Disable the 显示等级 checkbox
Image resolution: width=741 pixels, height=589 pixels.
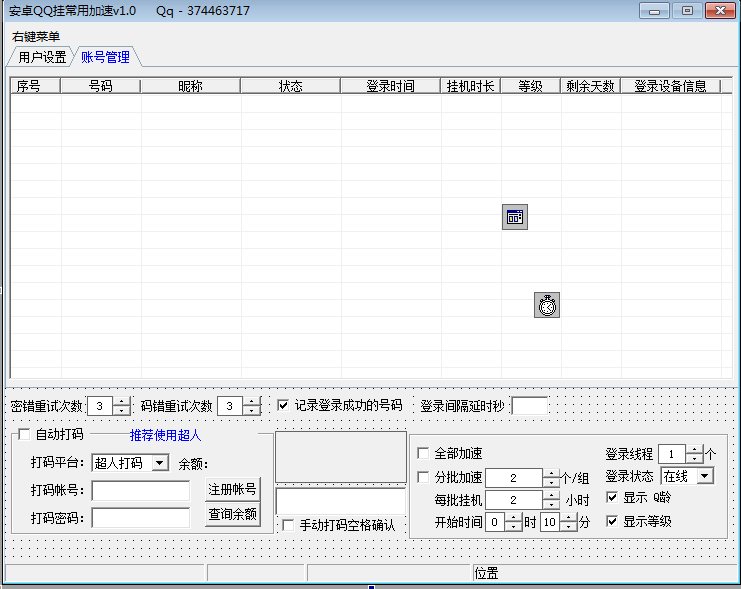pos(612,521)
